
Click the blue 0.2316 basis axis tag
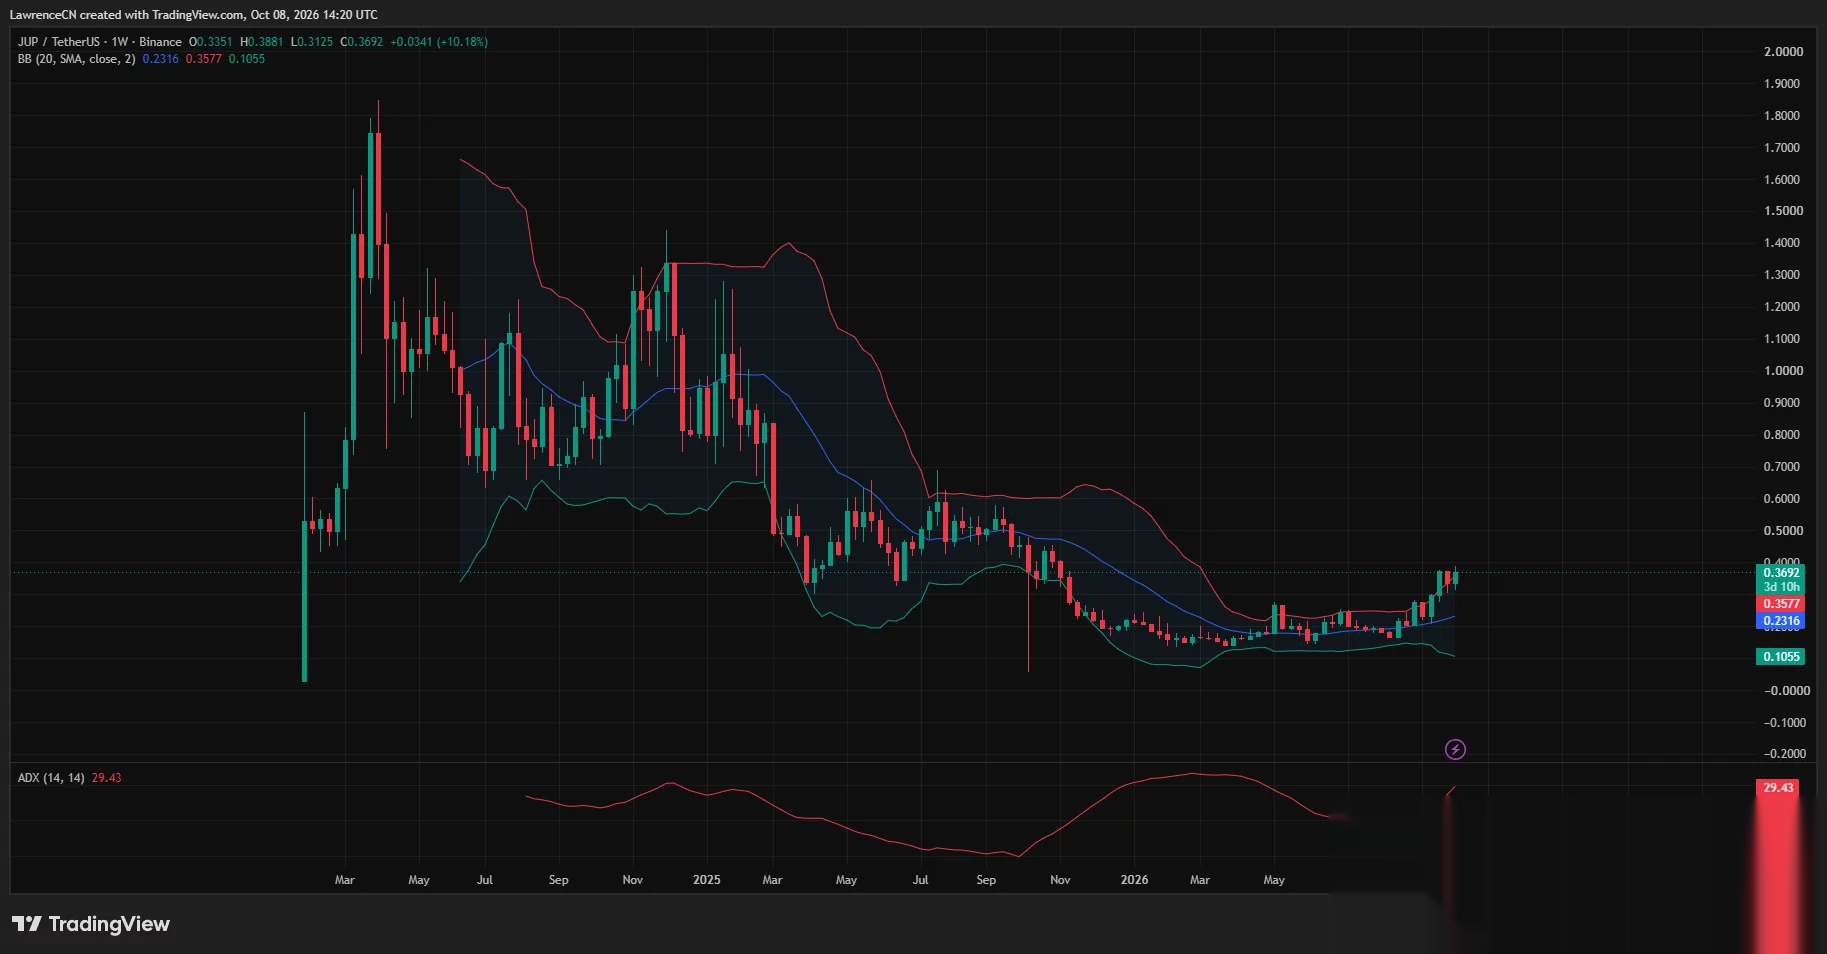click(x=1781, y=621)
